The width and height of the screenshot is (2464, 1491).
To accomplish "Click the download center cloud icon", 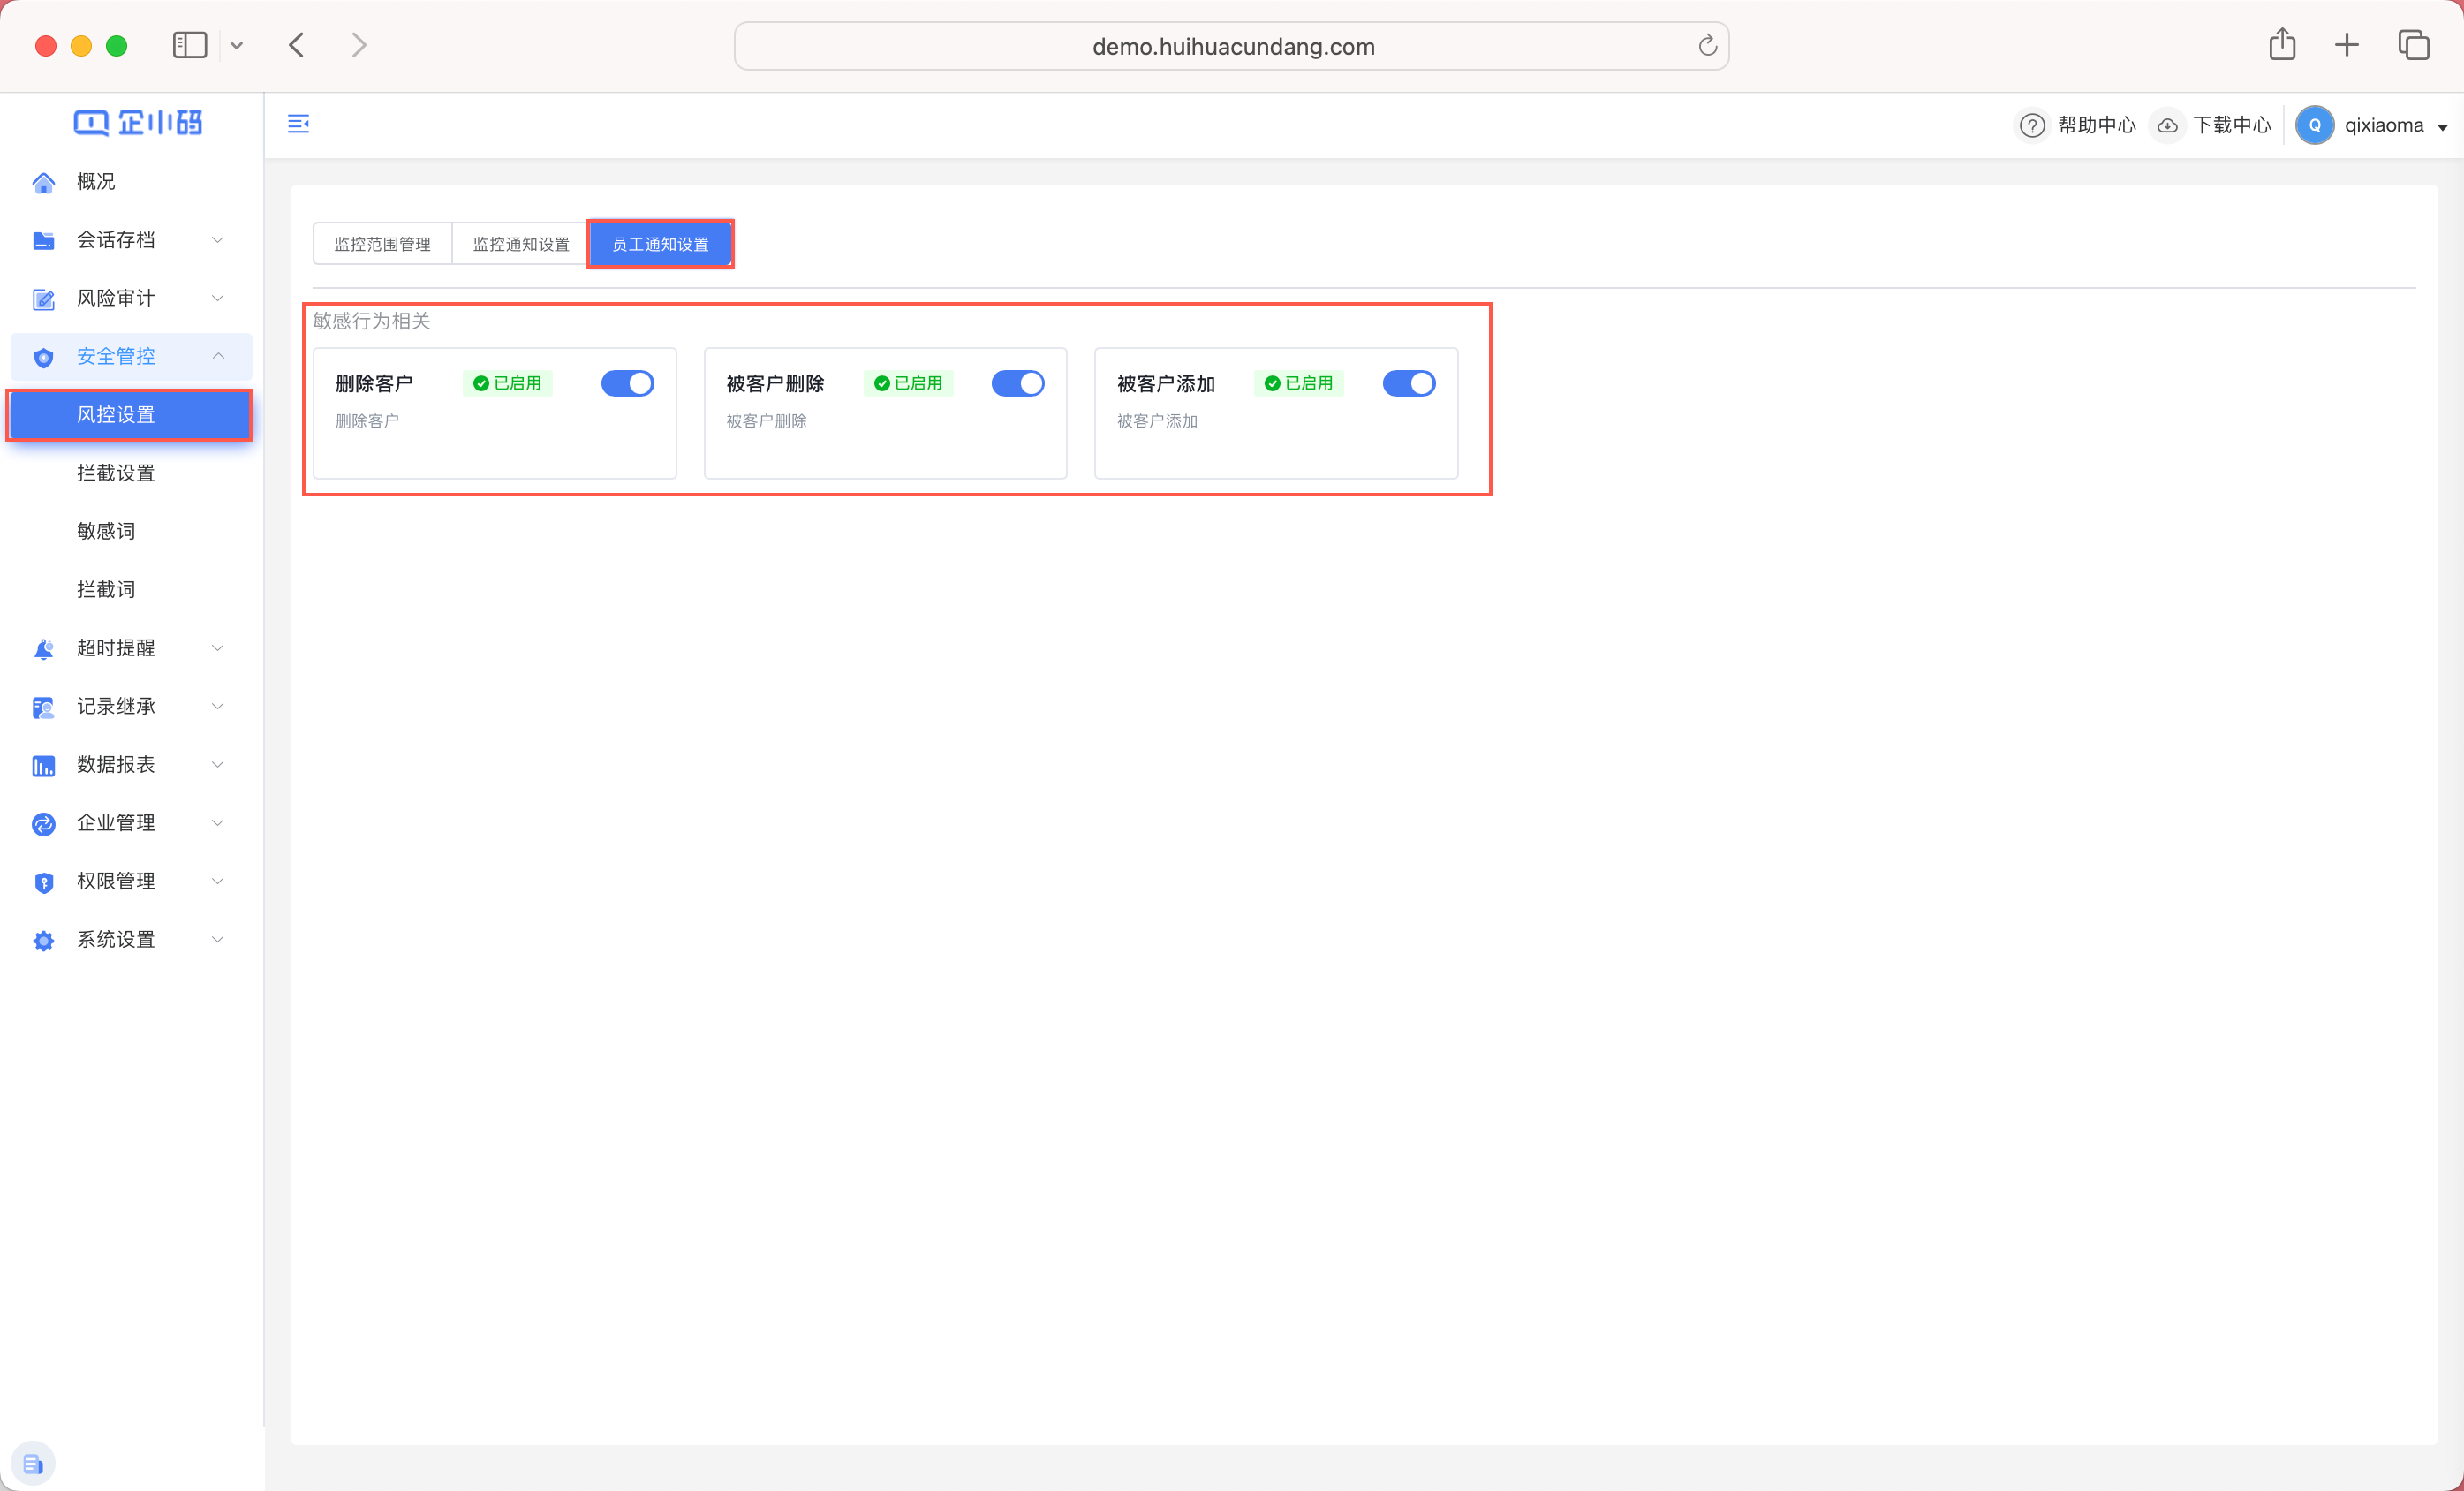I will point(2167,125).
